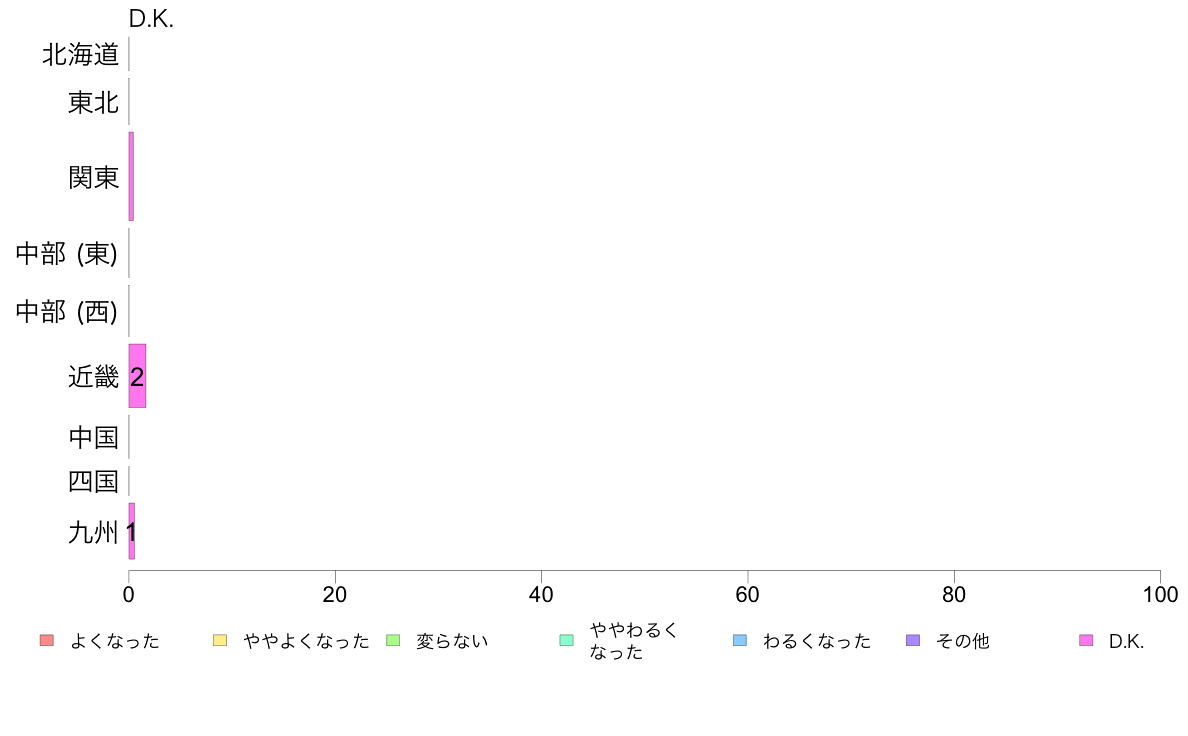This screenshot has height=736, width=1188.
Task: Click the green 変らない legend swatch
Action: [x=393, y=640]
